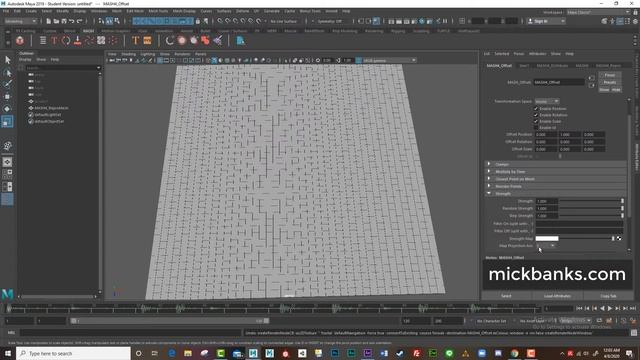Click the red download-arrow shelf icon

point(78,40)
